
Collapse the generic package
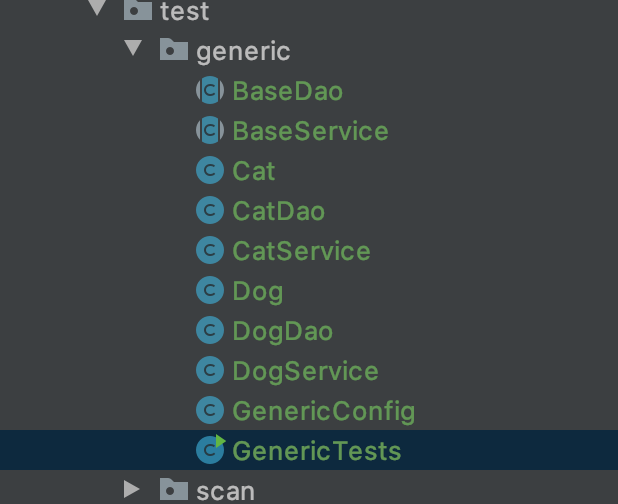pos(133,48)
